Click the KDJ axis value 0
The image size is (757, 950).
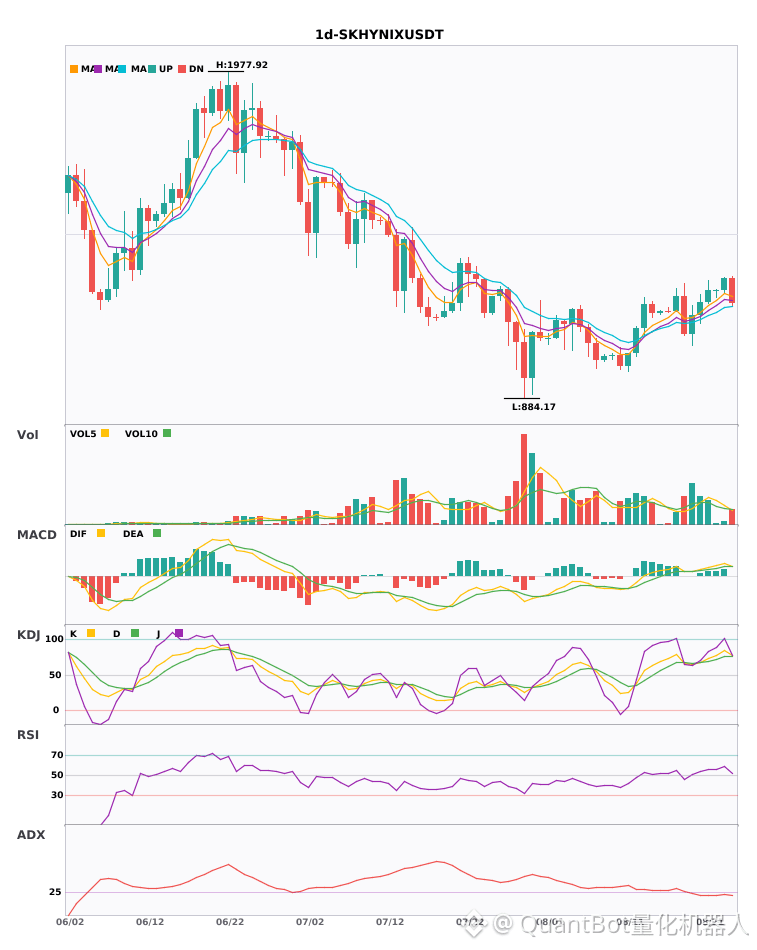(x=56, y=710)
